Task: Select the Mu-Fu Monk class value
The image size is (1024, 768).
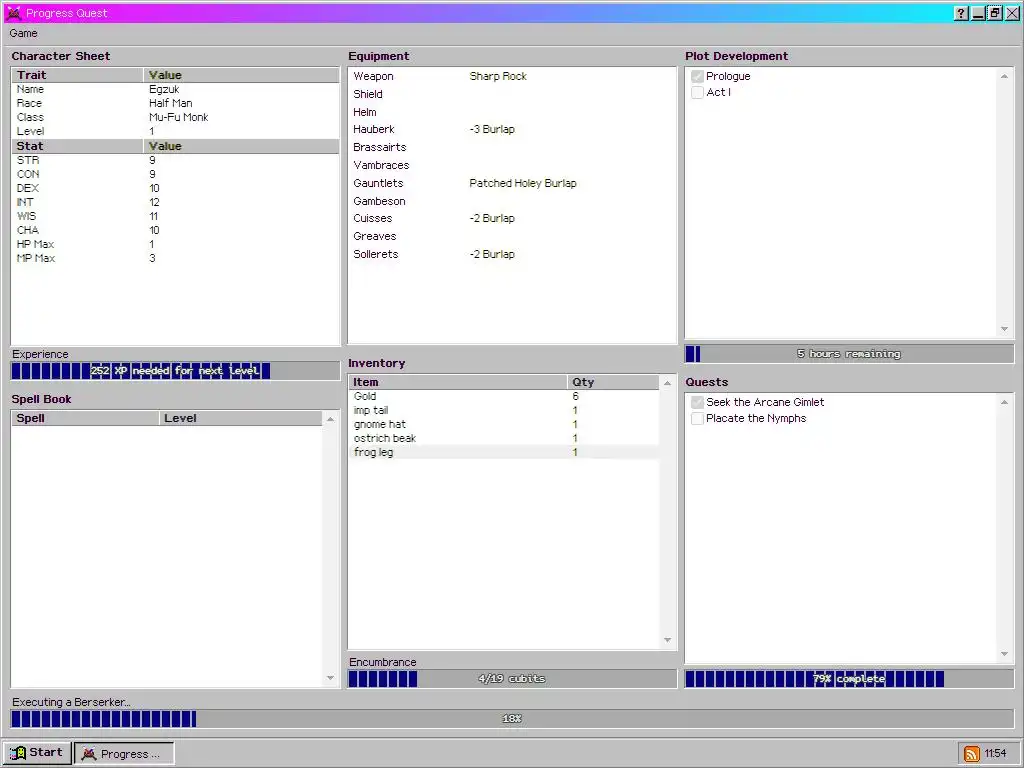Action: 178,118
